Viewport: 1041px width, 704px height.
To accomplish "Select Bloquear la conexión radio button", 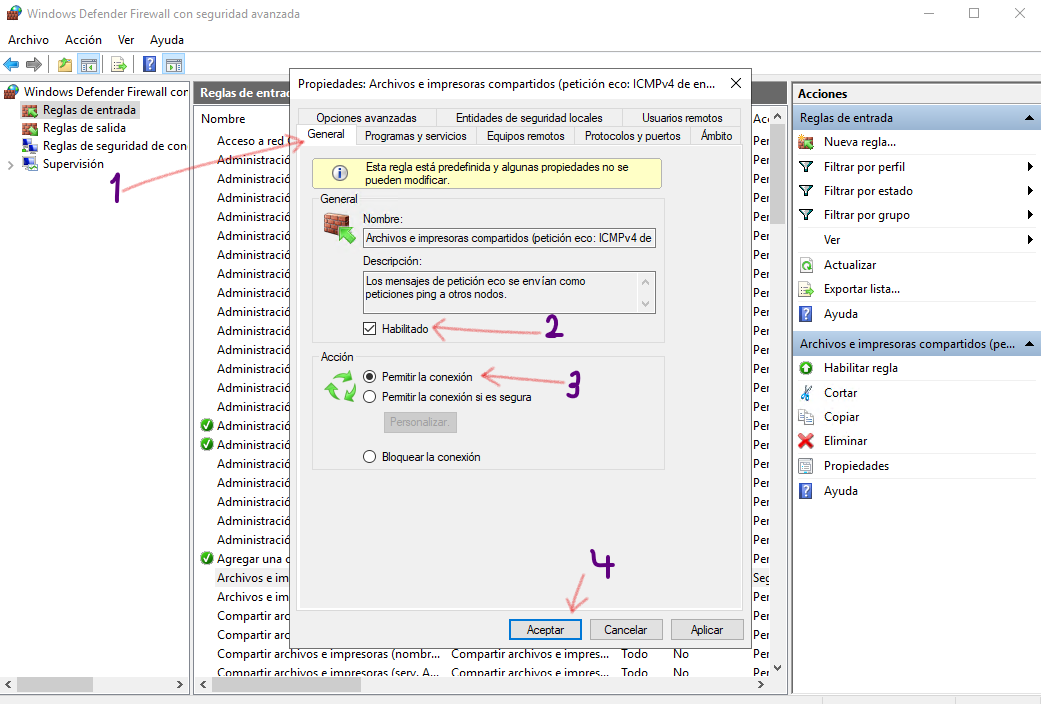I will point(370,457).
